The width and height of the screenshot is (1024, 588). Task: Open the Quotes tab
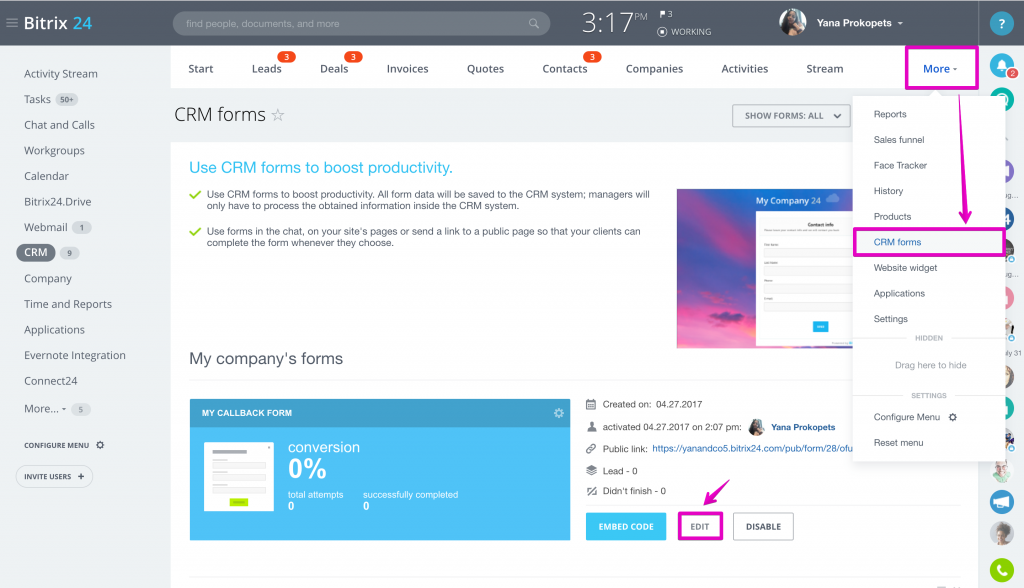tap(485, 69)
